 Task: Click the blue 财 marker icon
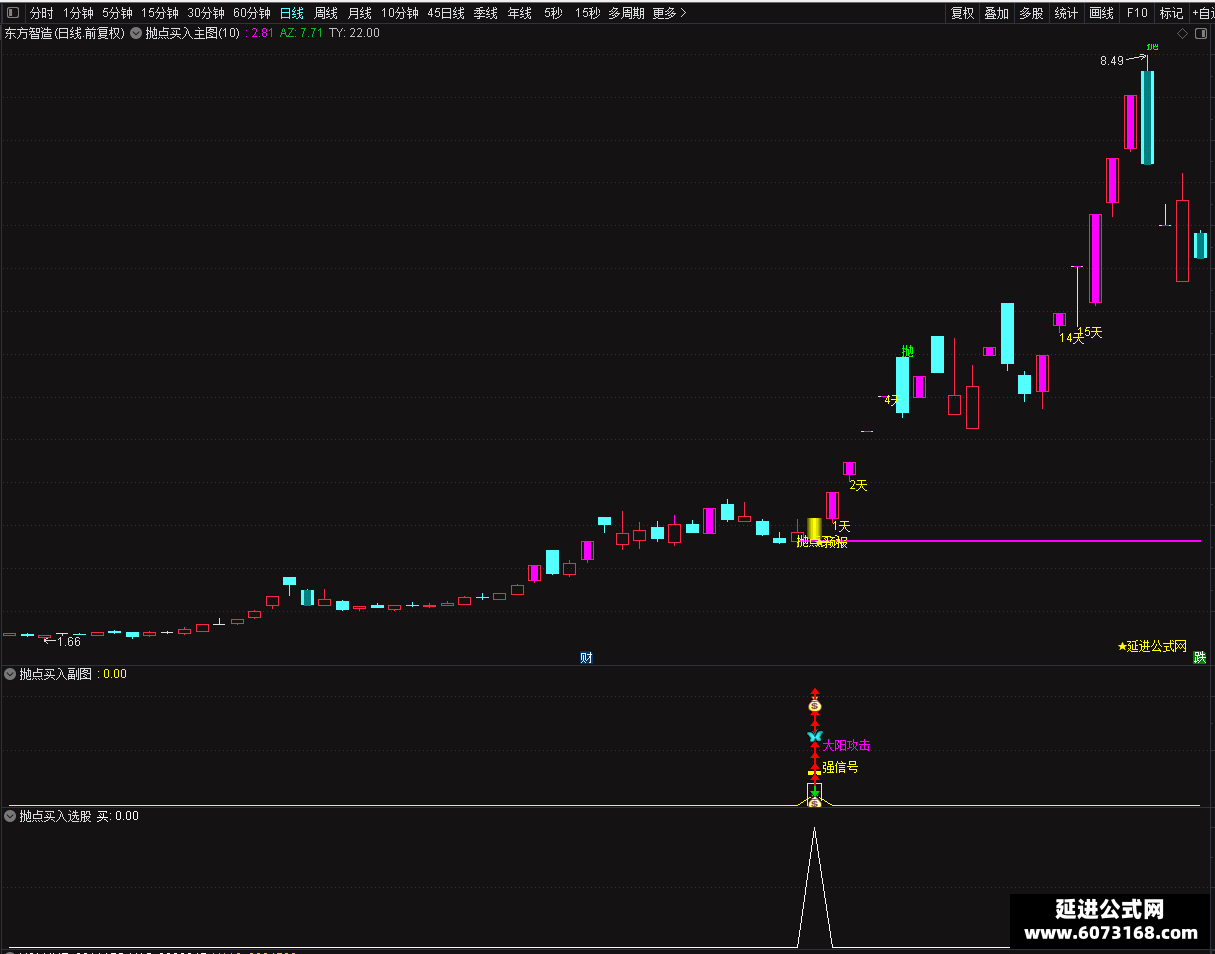click(x=586, y=657)
